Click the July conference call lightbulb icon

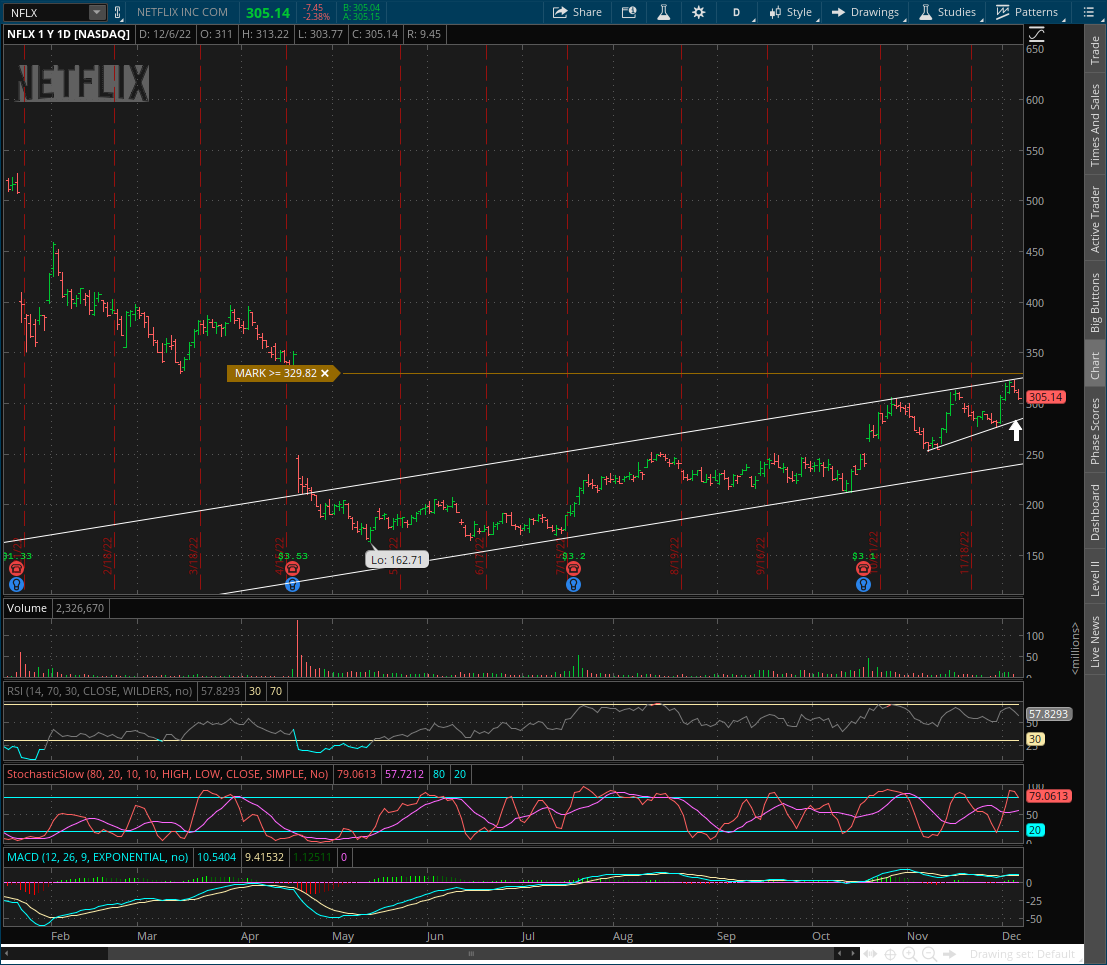(573, 585)
